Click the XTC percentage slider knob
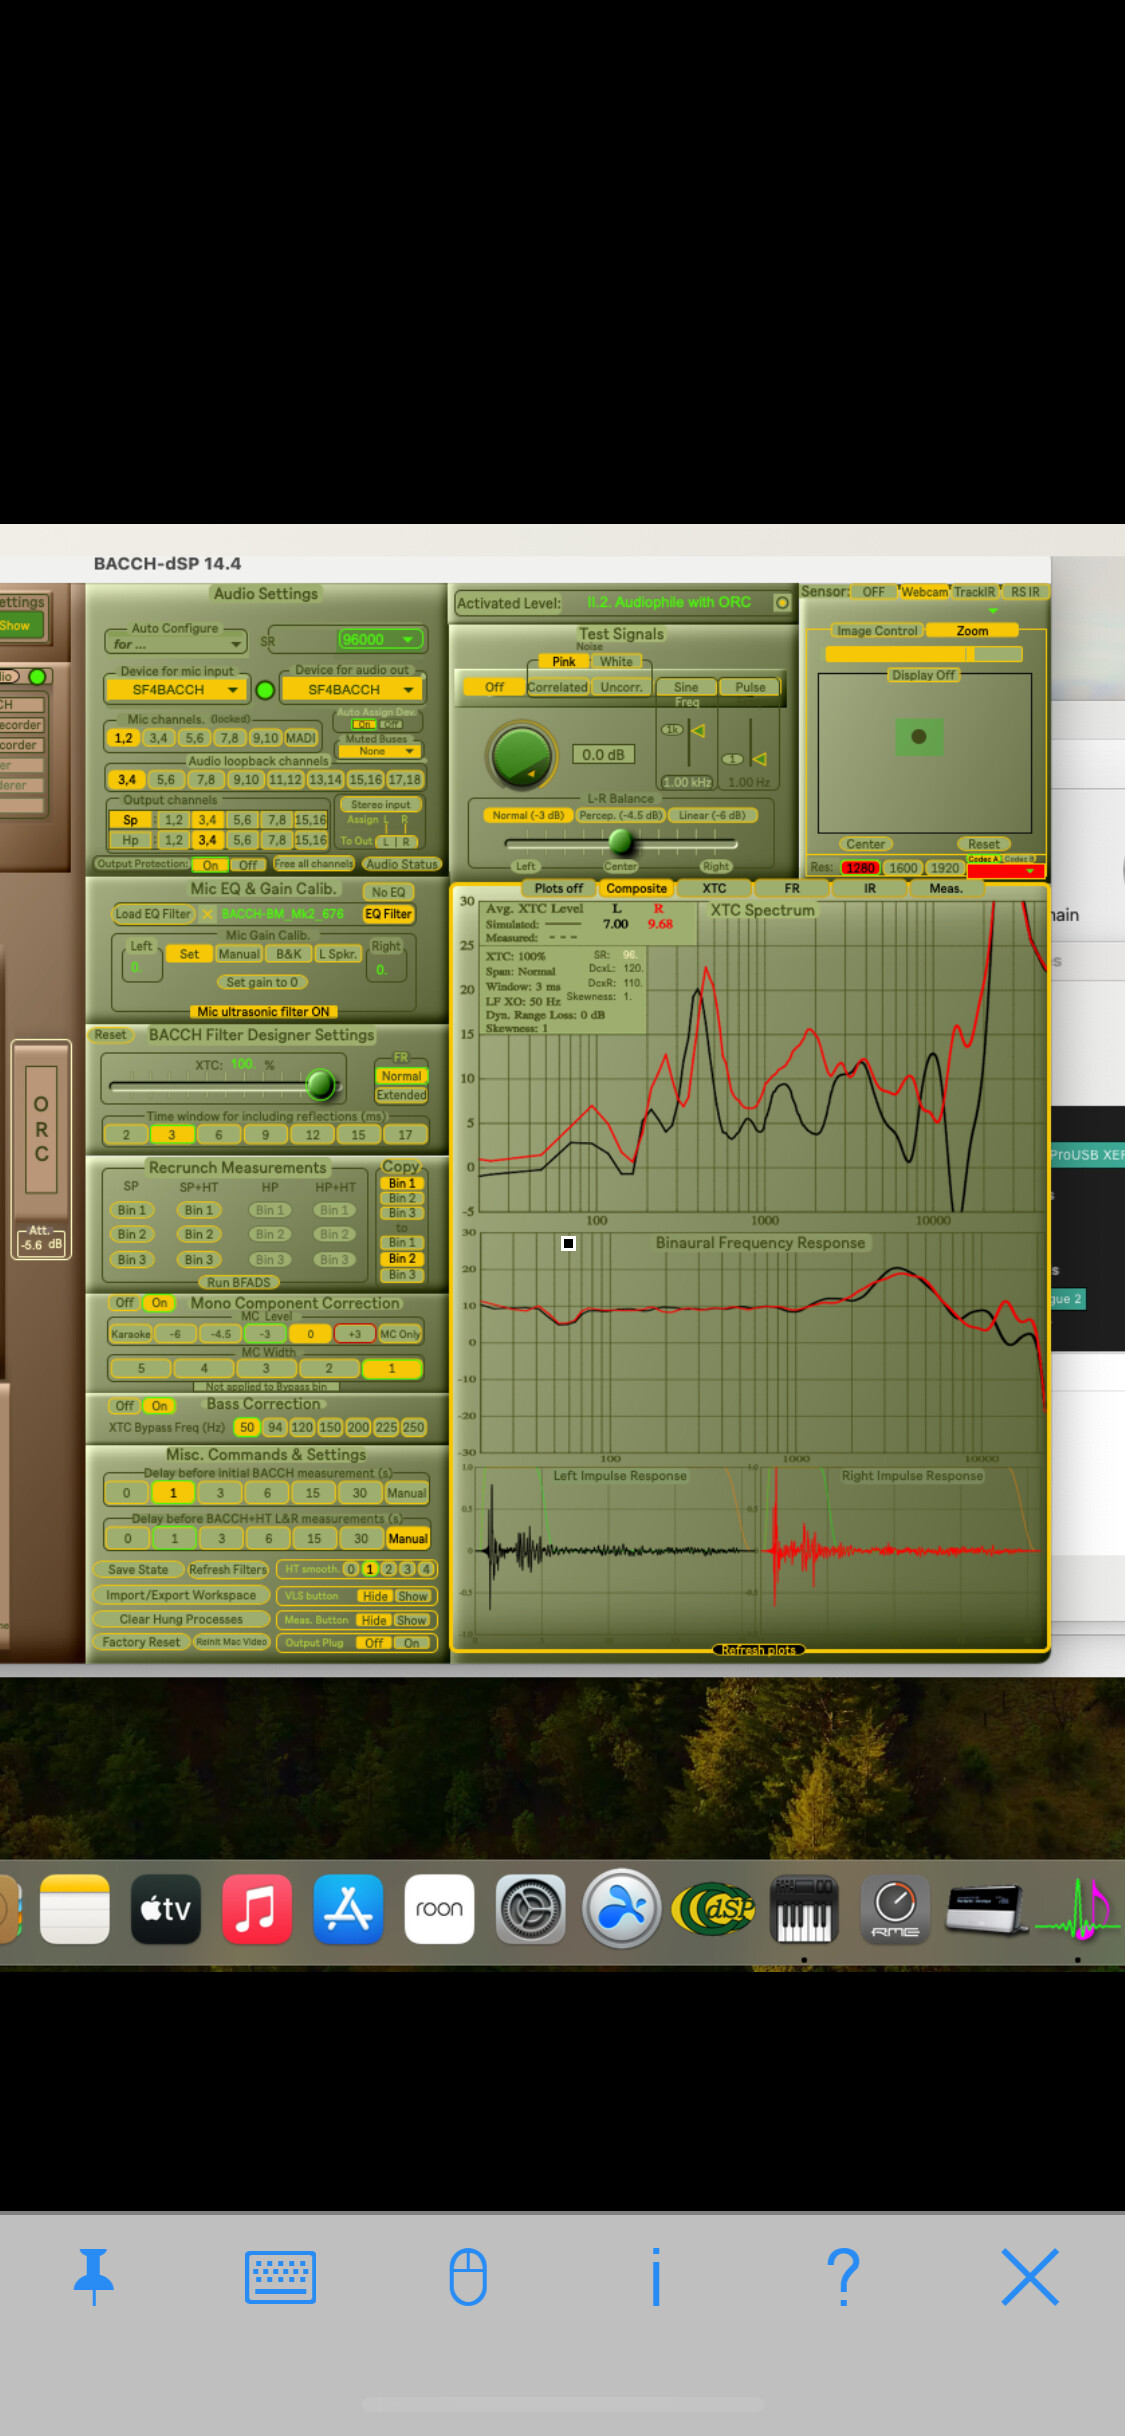1125x2436 pixels. click(320, 1084)
